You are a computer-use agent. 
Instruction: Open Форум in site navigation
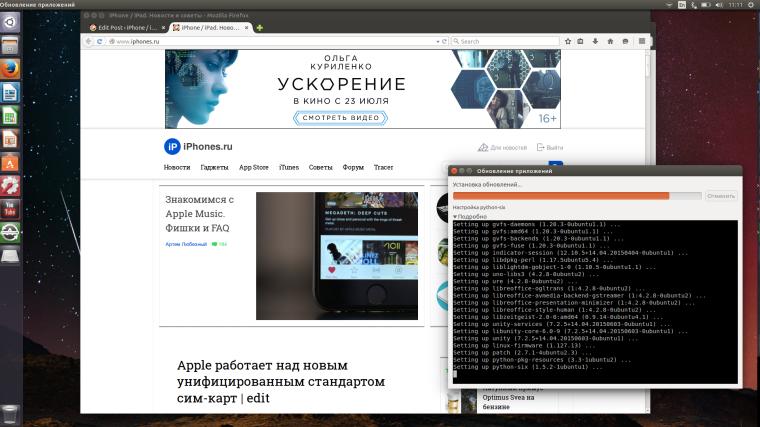pyautogui.click(x=353, y=167)
